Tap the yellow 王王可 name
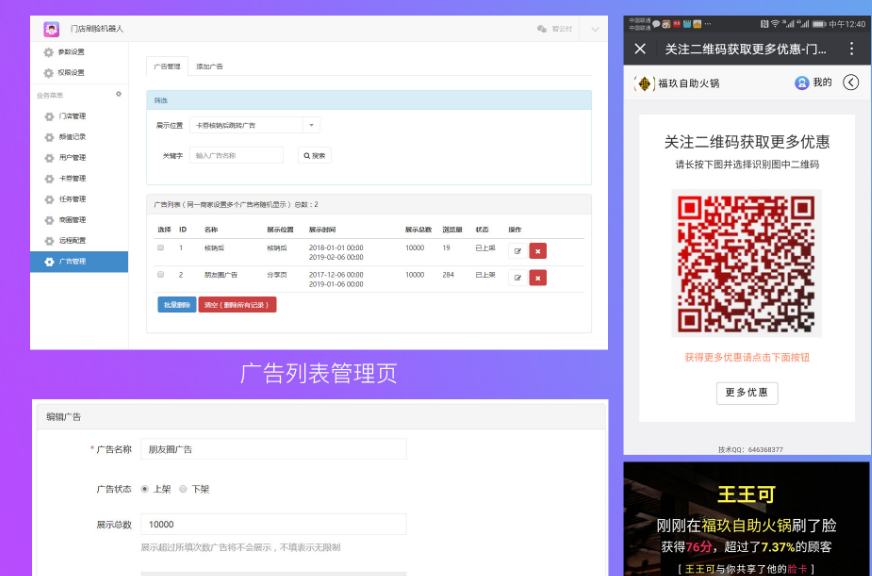The image size is (872, 576). point(746,494)
